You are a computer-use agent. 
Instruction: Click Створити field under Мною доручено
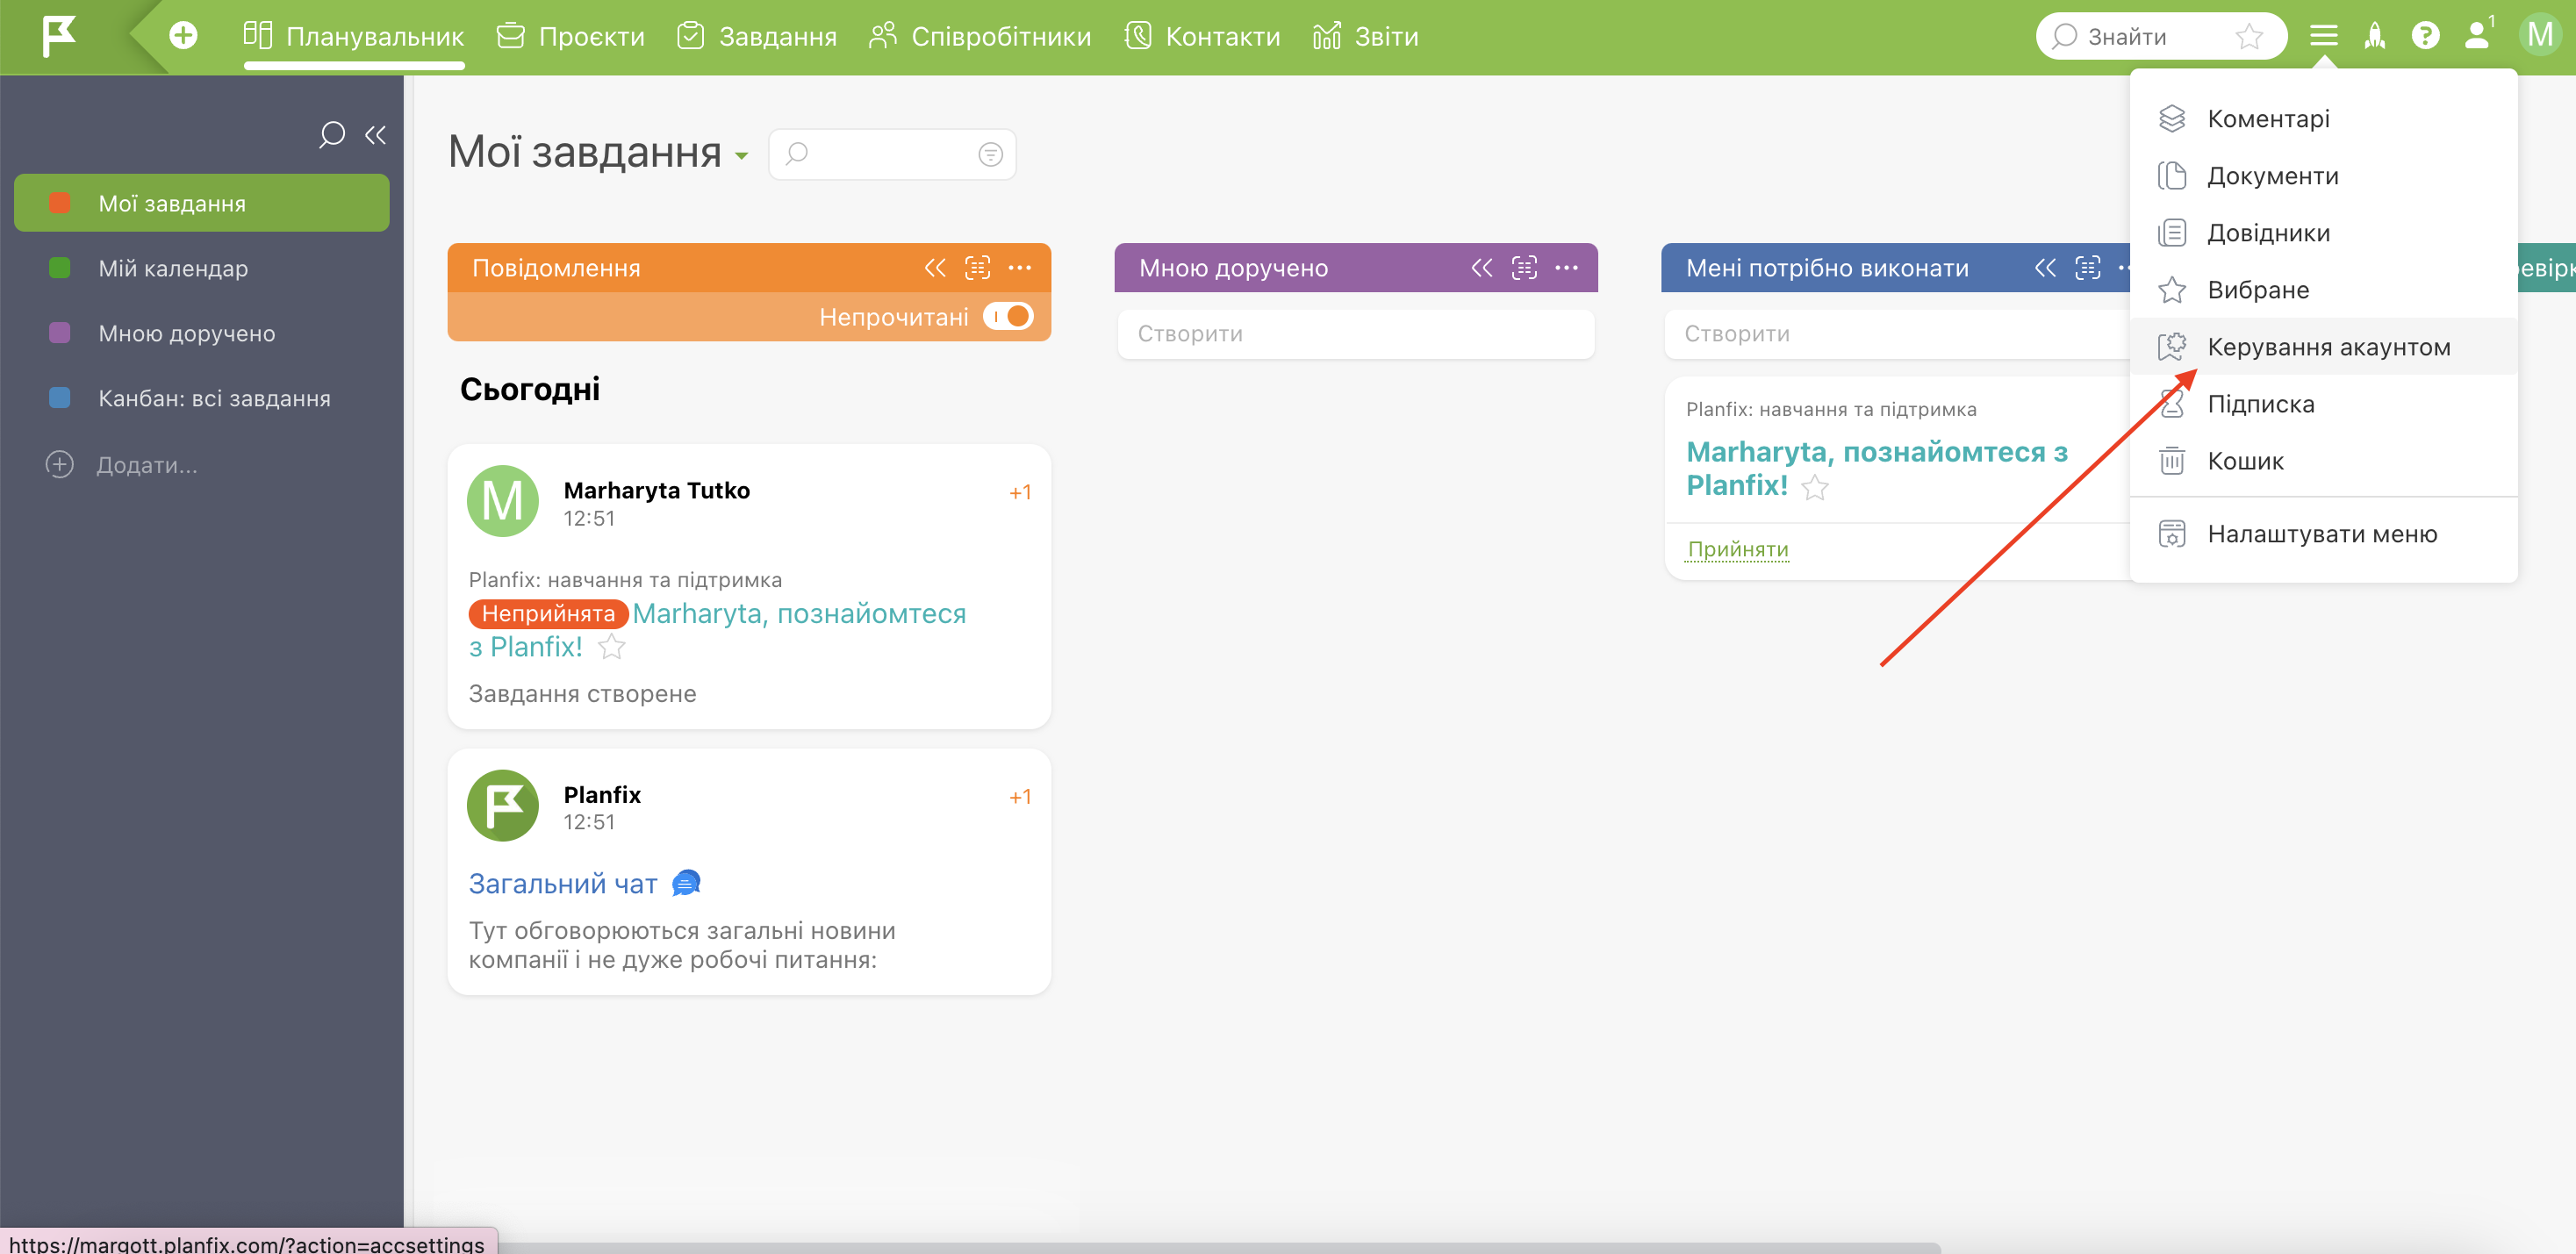[1356, 334]
